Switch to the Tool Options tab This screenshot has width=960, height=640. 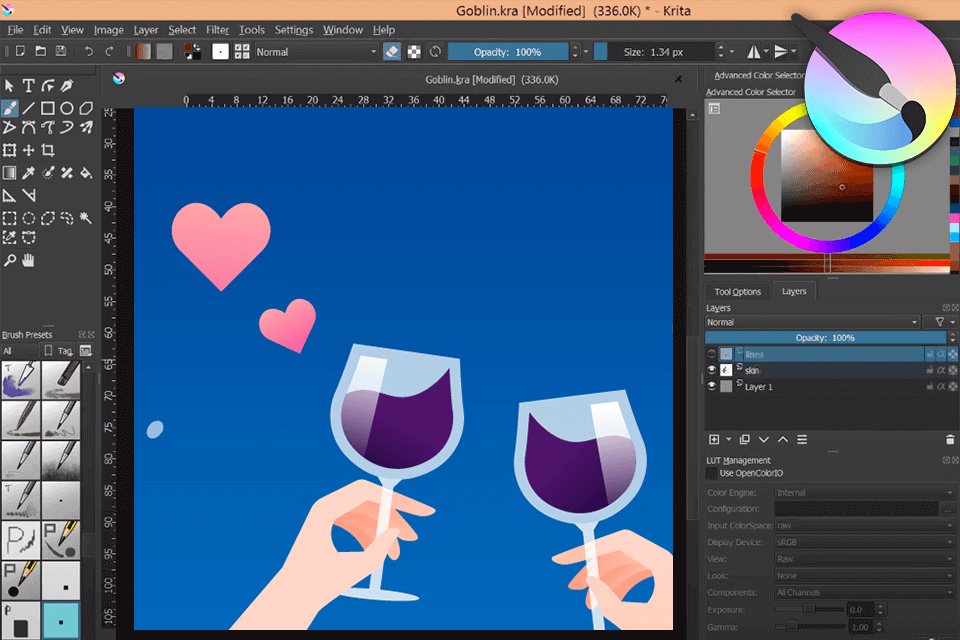(x=737, y=291)
